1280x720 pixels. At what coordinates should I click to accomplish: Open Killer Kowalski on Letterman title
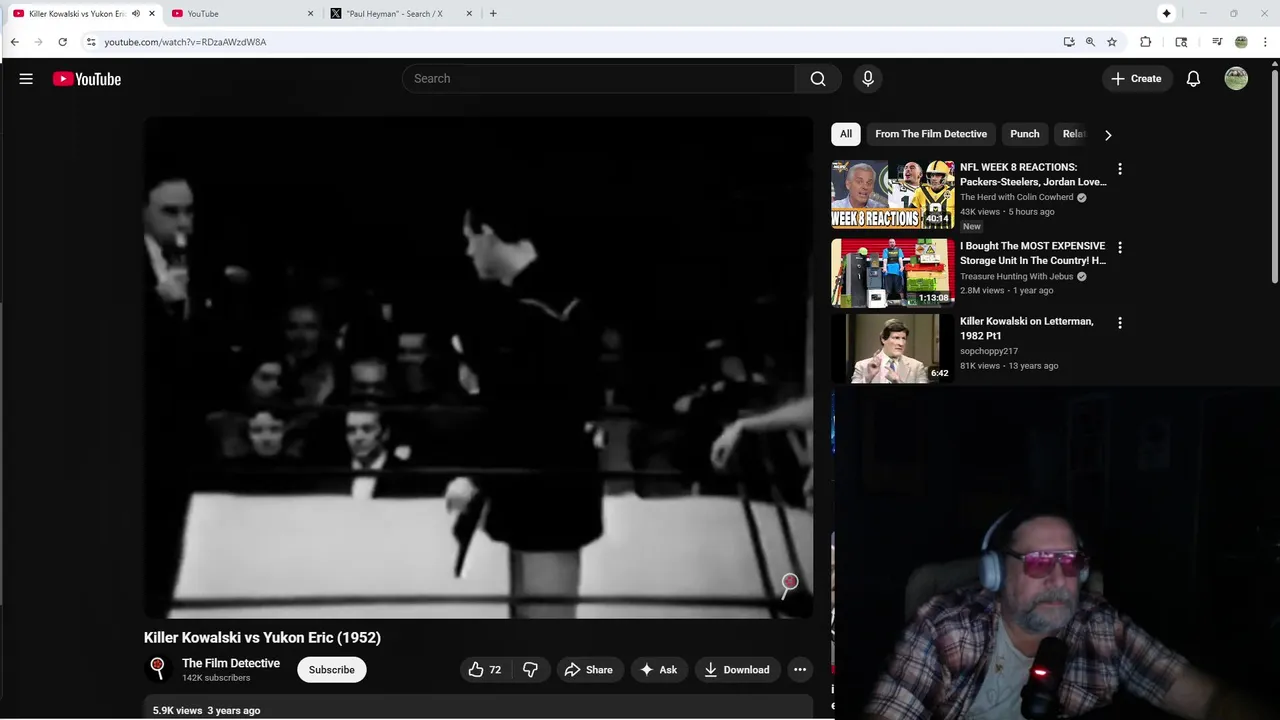point(1027,328)
